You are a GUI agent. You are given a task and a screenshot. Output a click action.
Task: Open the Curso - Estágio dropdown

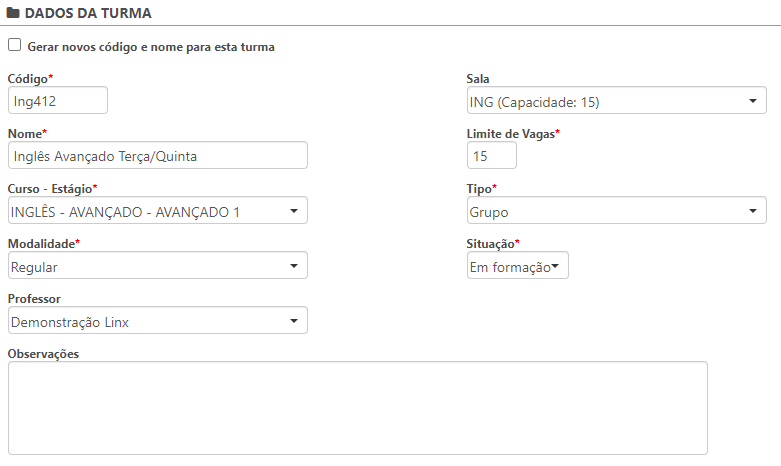pos(157,211)
